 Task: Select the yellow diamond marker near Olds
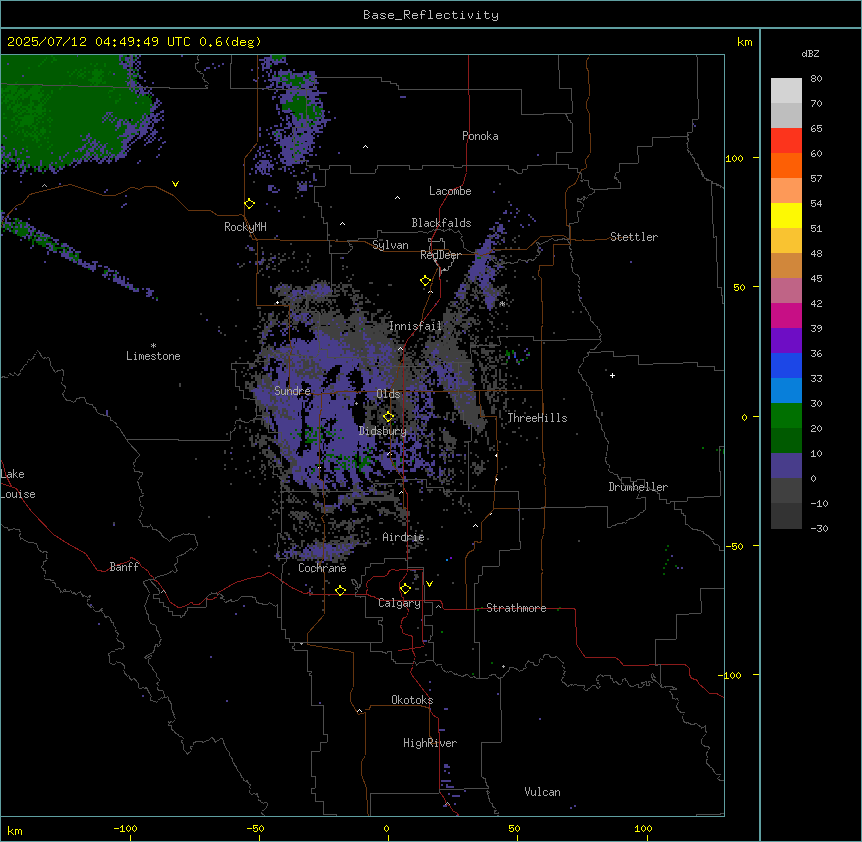(x=389, y=416)
